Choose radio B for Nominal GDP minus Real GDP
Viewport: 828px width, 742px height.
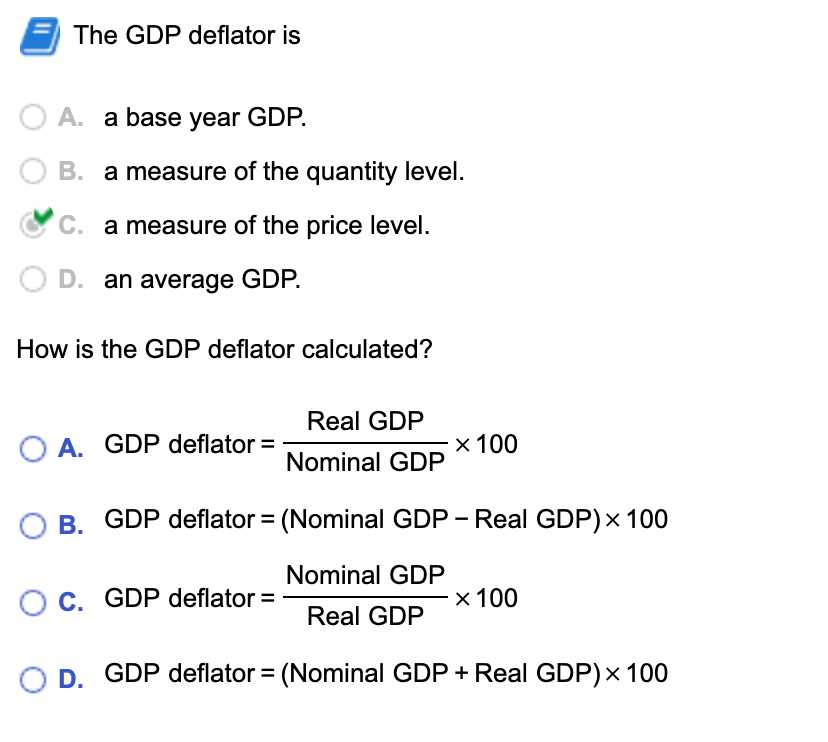tap(33, 525)
